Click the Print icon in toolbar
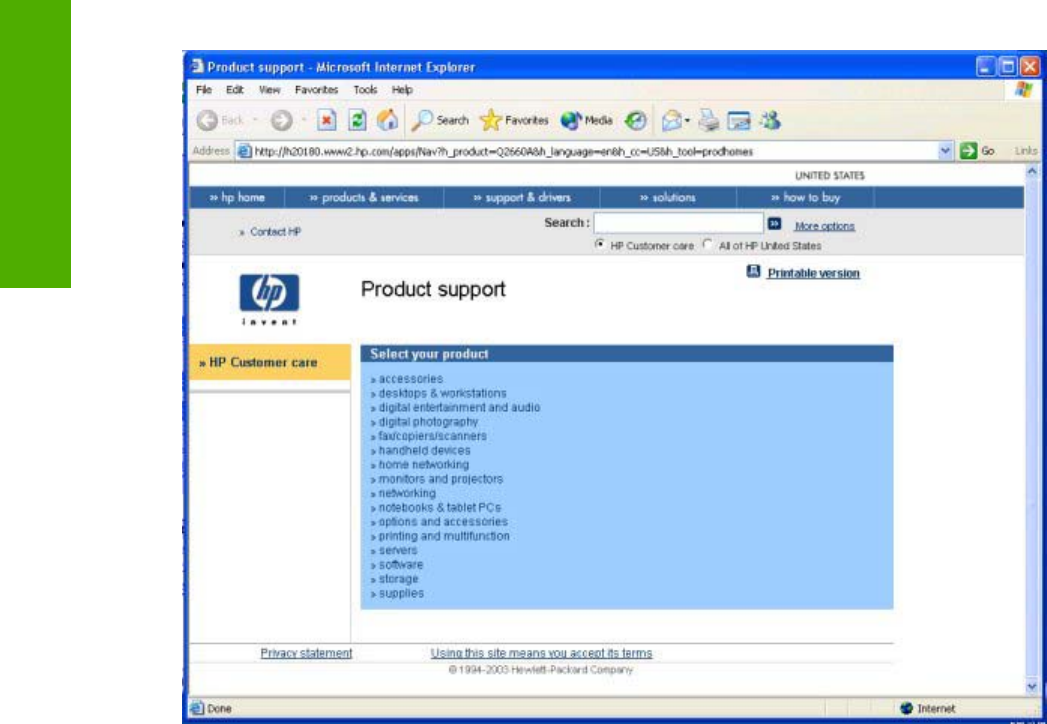The height and width of the screenshot is (724, 1047). point(709,121)
